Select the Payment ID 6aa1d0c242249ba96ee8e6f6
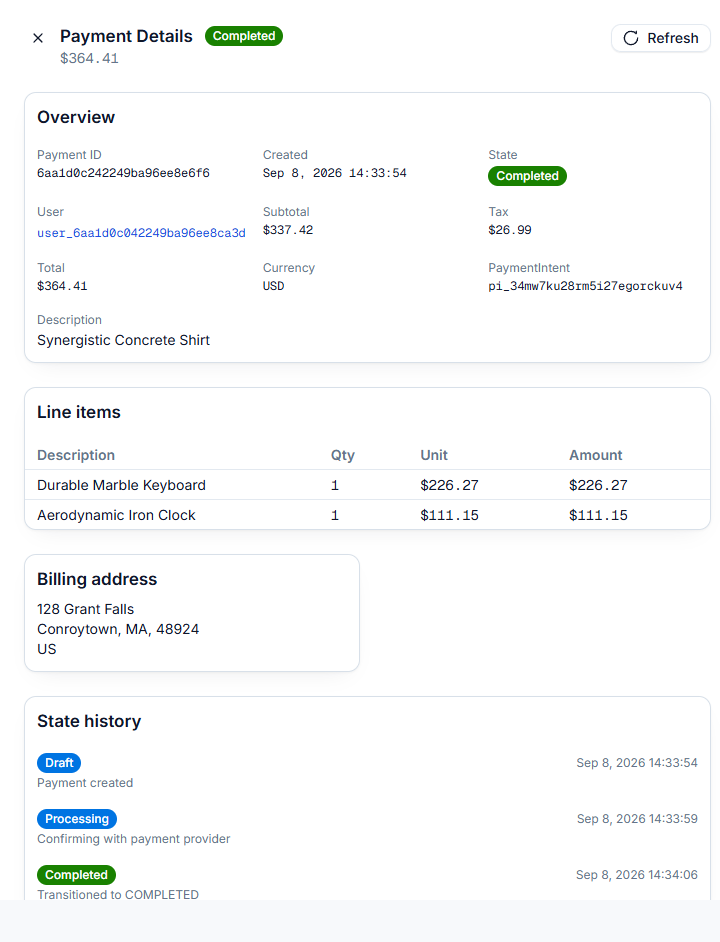Viewport: 720px width, 942px height. pyautogui.click(x=123, y=173)
